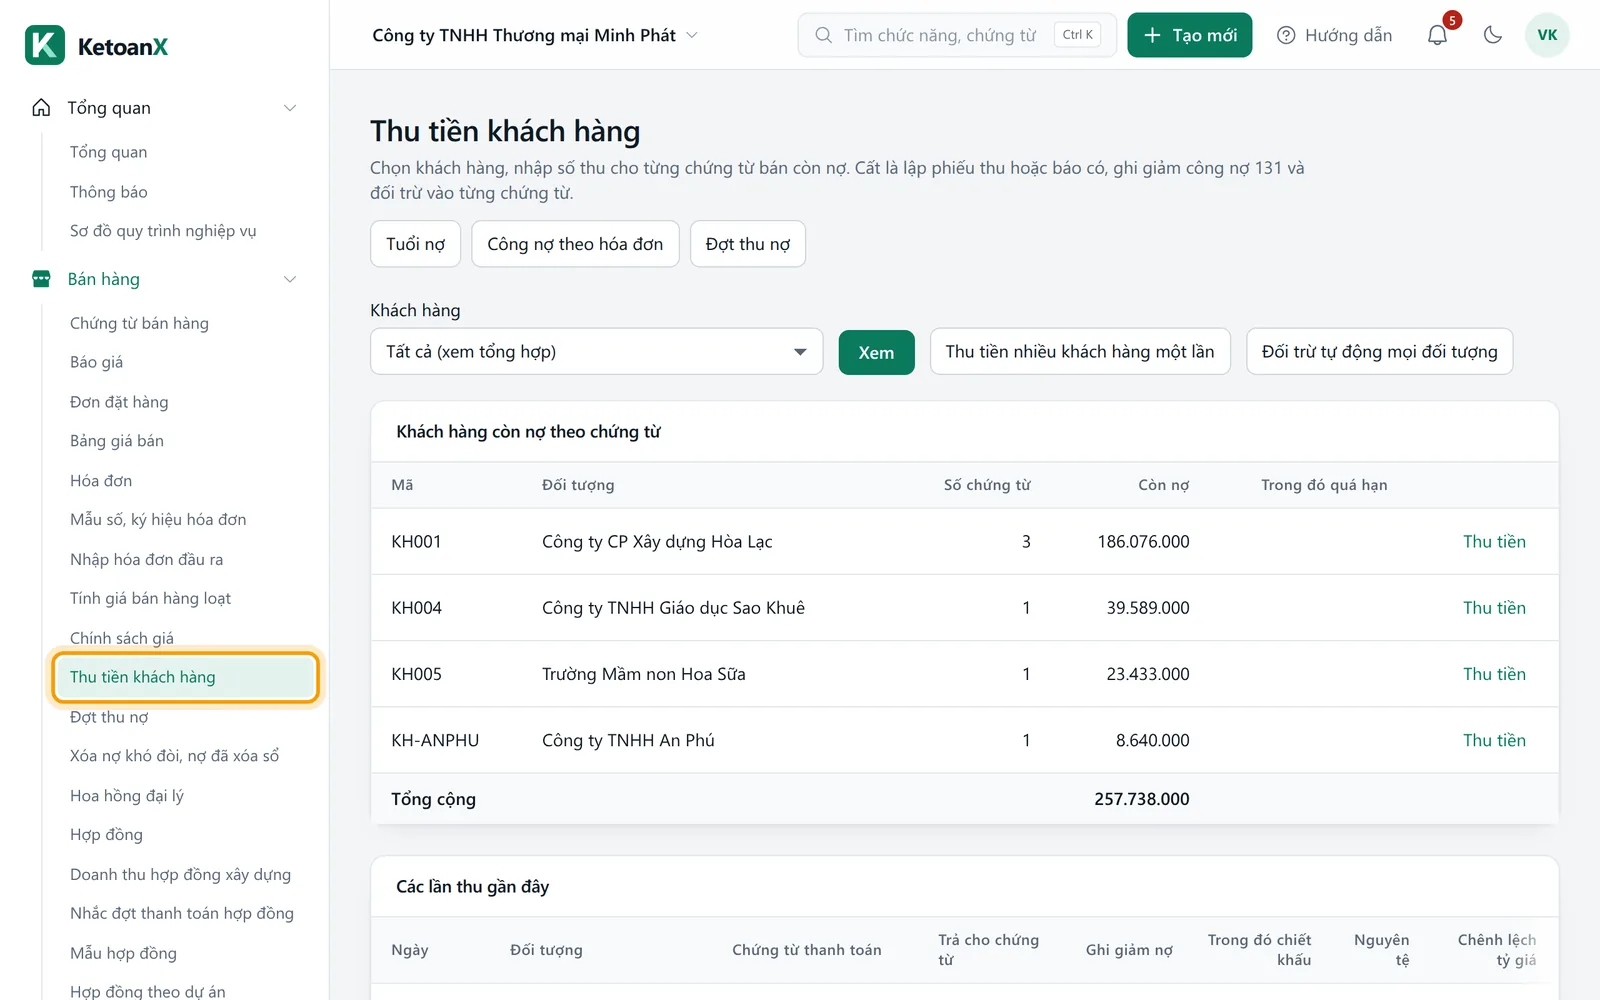The width and height of the screenshot is (1600, 1000).
Task: Open the Tuổi nợ view
Action: pos(415,244)
